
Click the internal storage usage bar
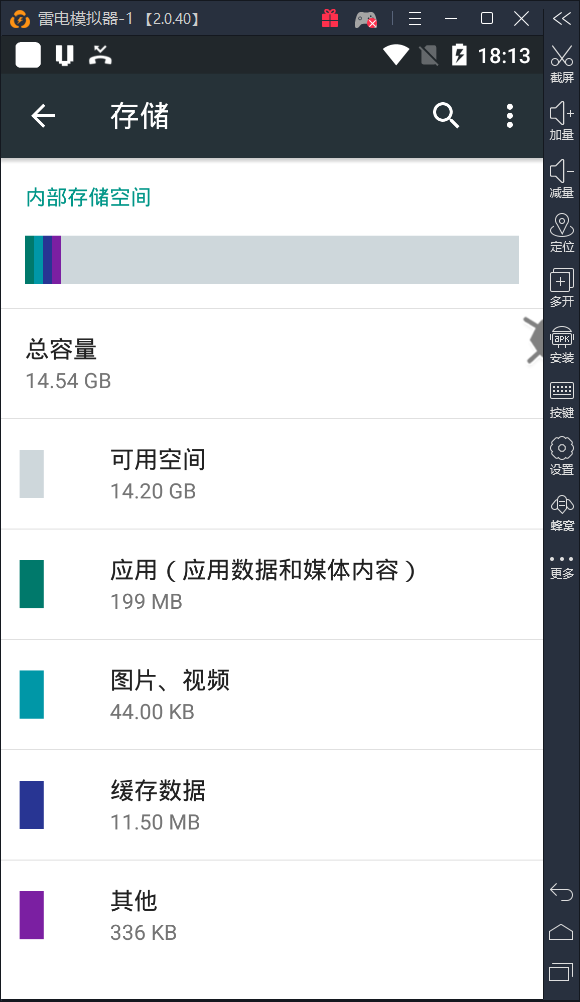click(x=270, y=258)
